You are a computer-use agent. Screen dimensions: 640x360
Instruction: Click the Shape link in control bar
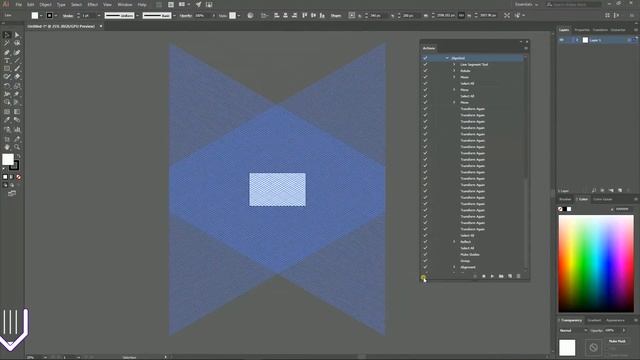(x=336, y=16)
